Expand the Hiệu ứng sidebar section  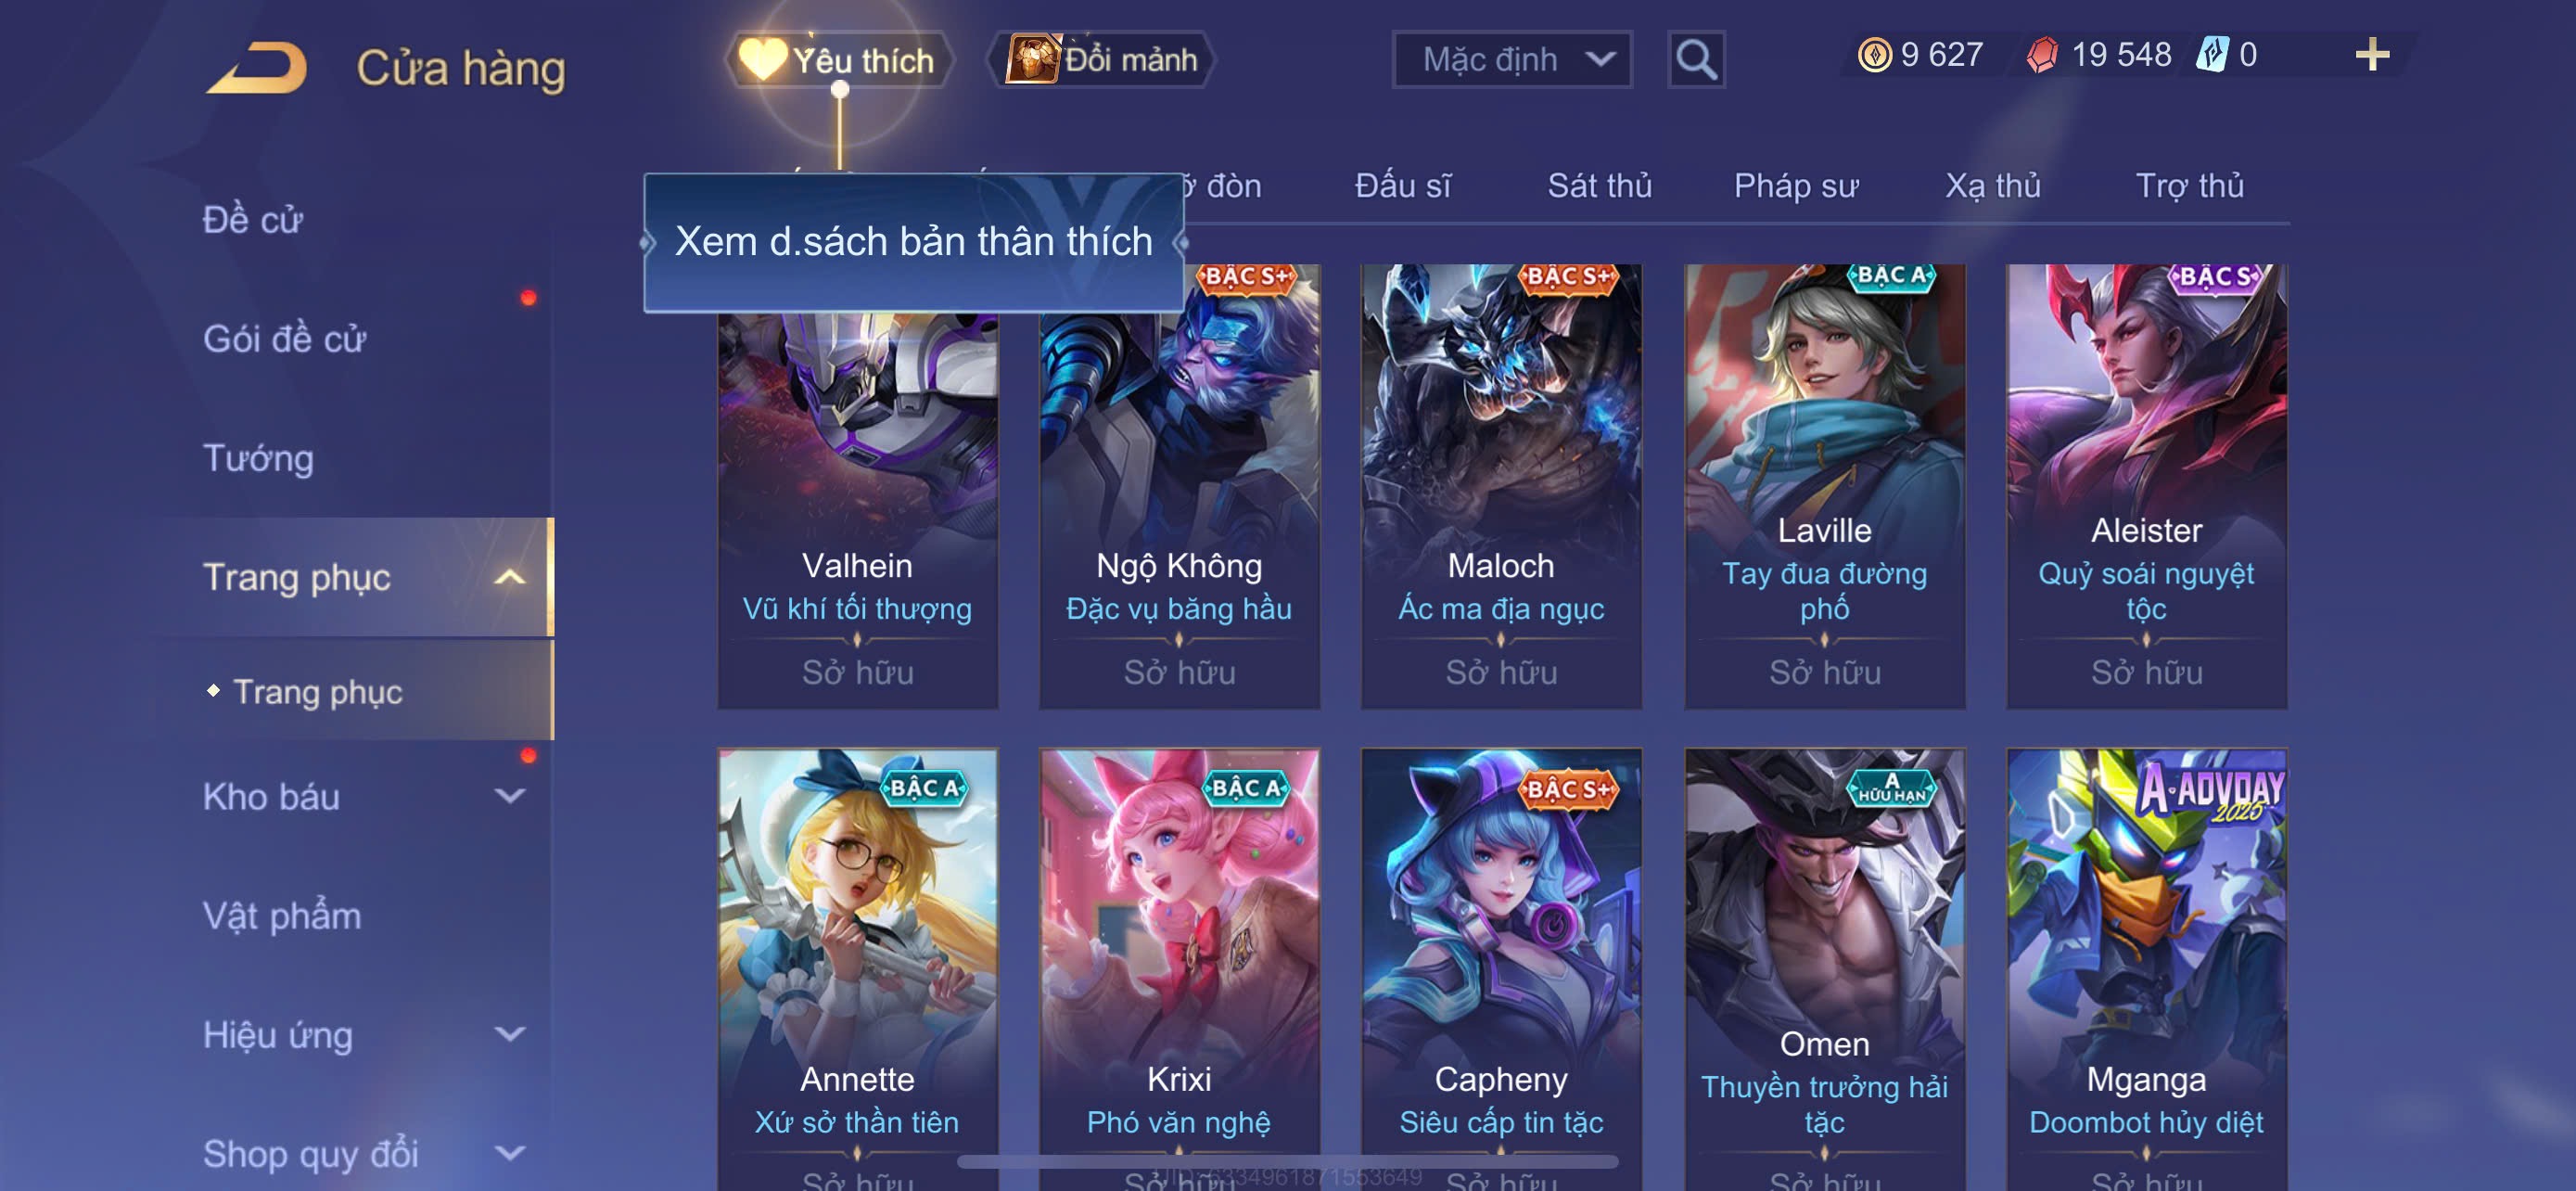(x=510, y=1035)
